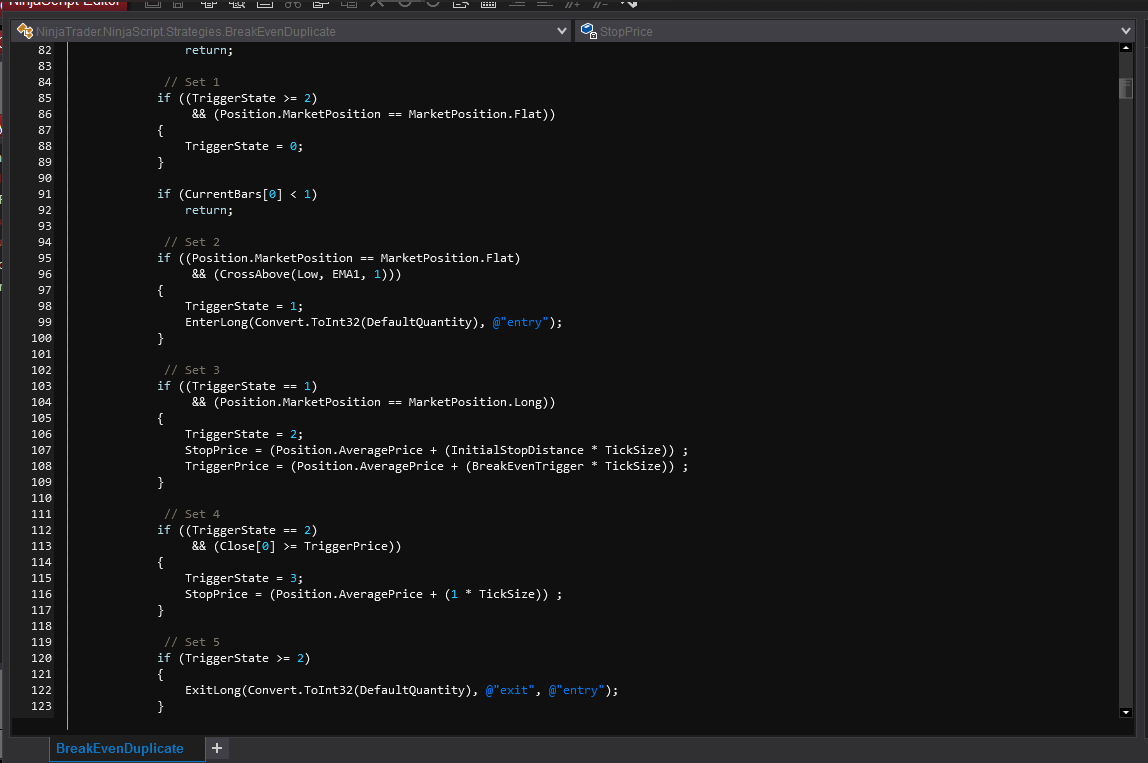
Task: Click the '// Set 2' comment
Action: [191, 242]
